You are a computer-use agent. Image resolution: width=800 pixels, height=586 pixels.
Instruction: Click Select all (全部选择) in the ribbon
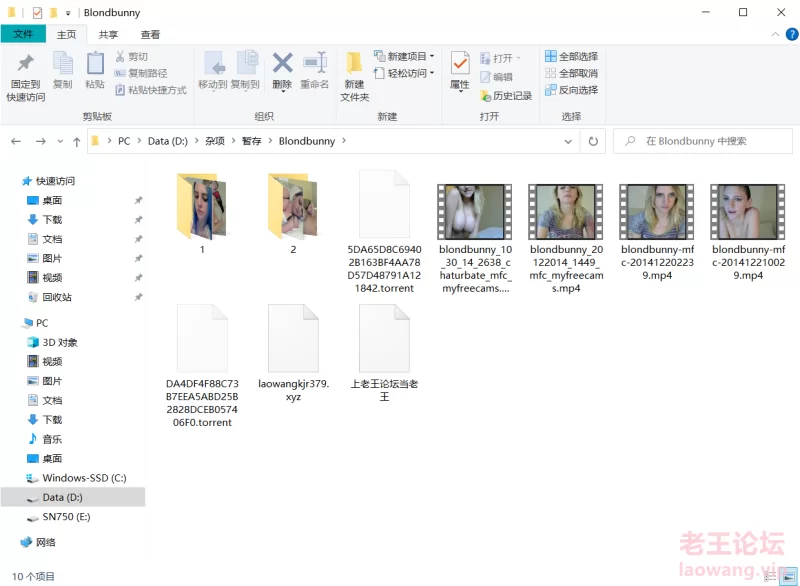(x=571, y=57)
